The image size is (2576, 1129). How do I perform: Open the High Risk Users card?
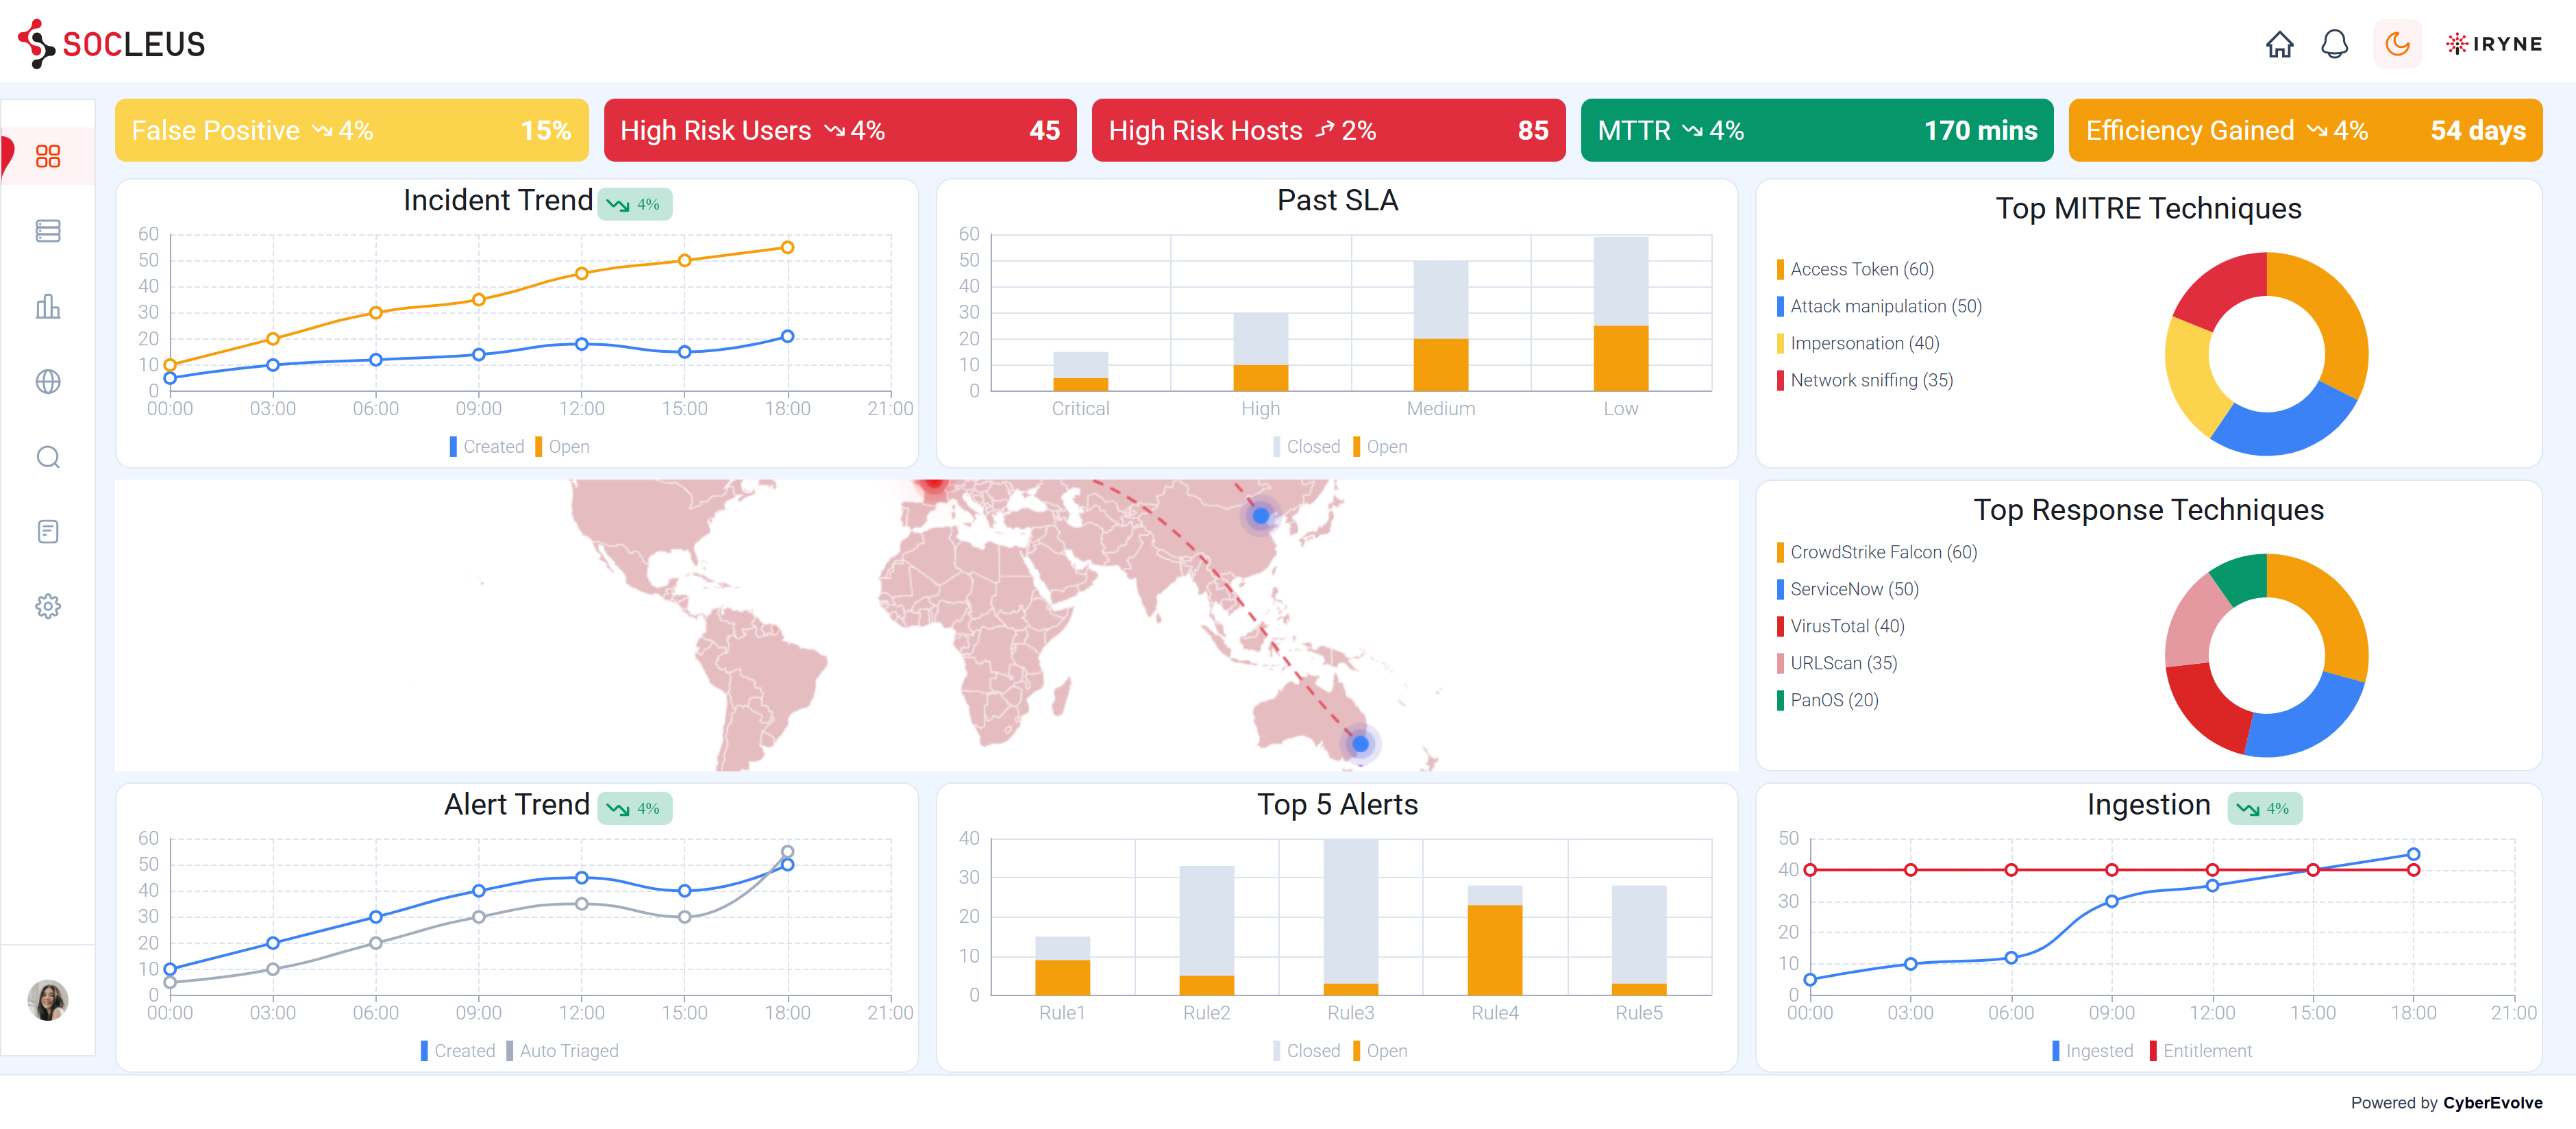(x=840, y=130)
